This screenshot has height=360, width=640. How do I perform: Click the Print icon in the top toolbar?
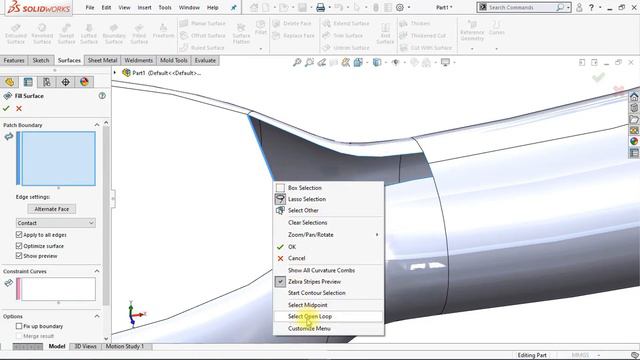pos(321,7)
